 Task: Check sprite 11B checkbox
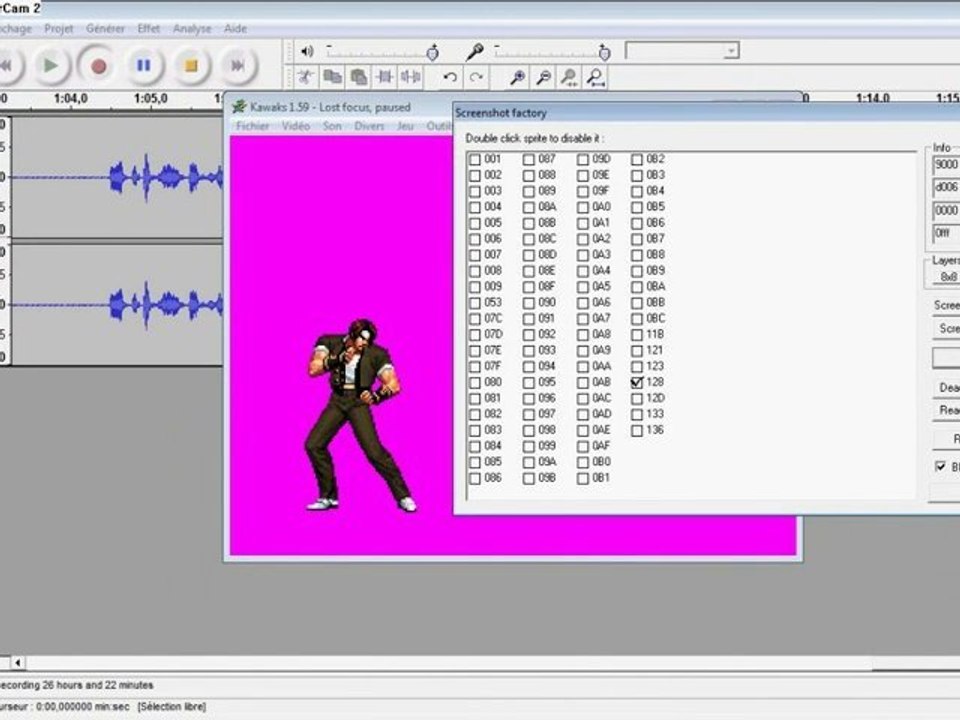point(637,334)
